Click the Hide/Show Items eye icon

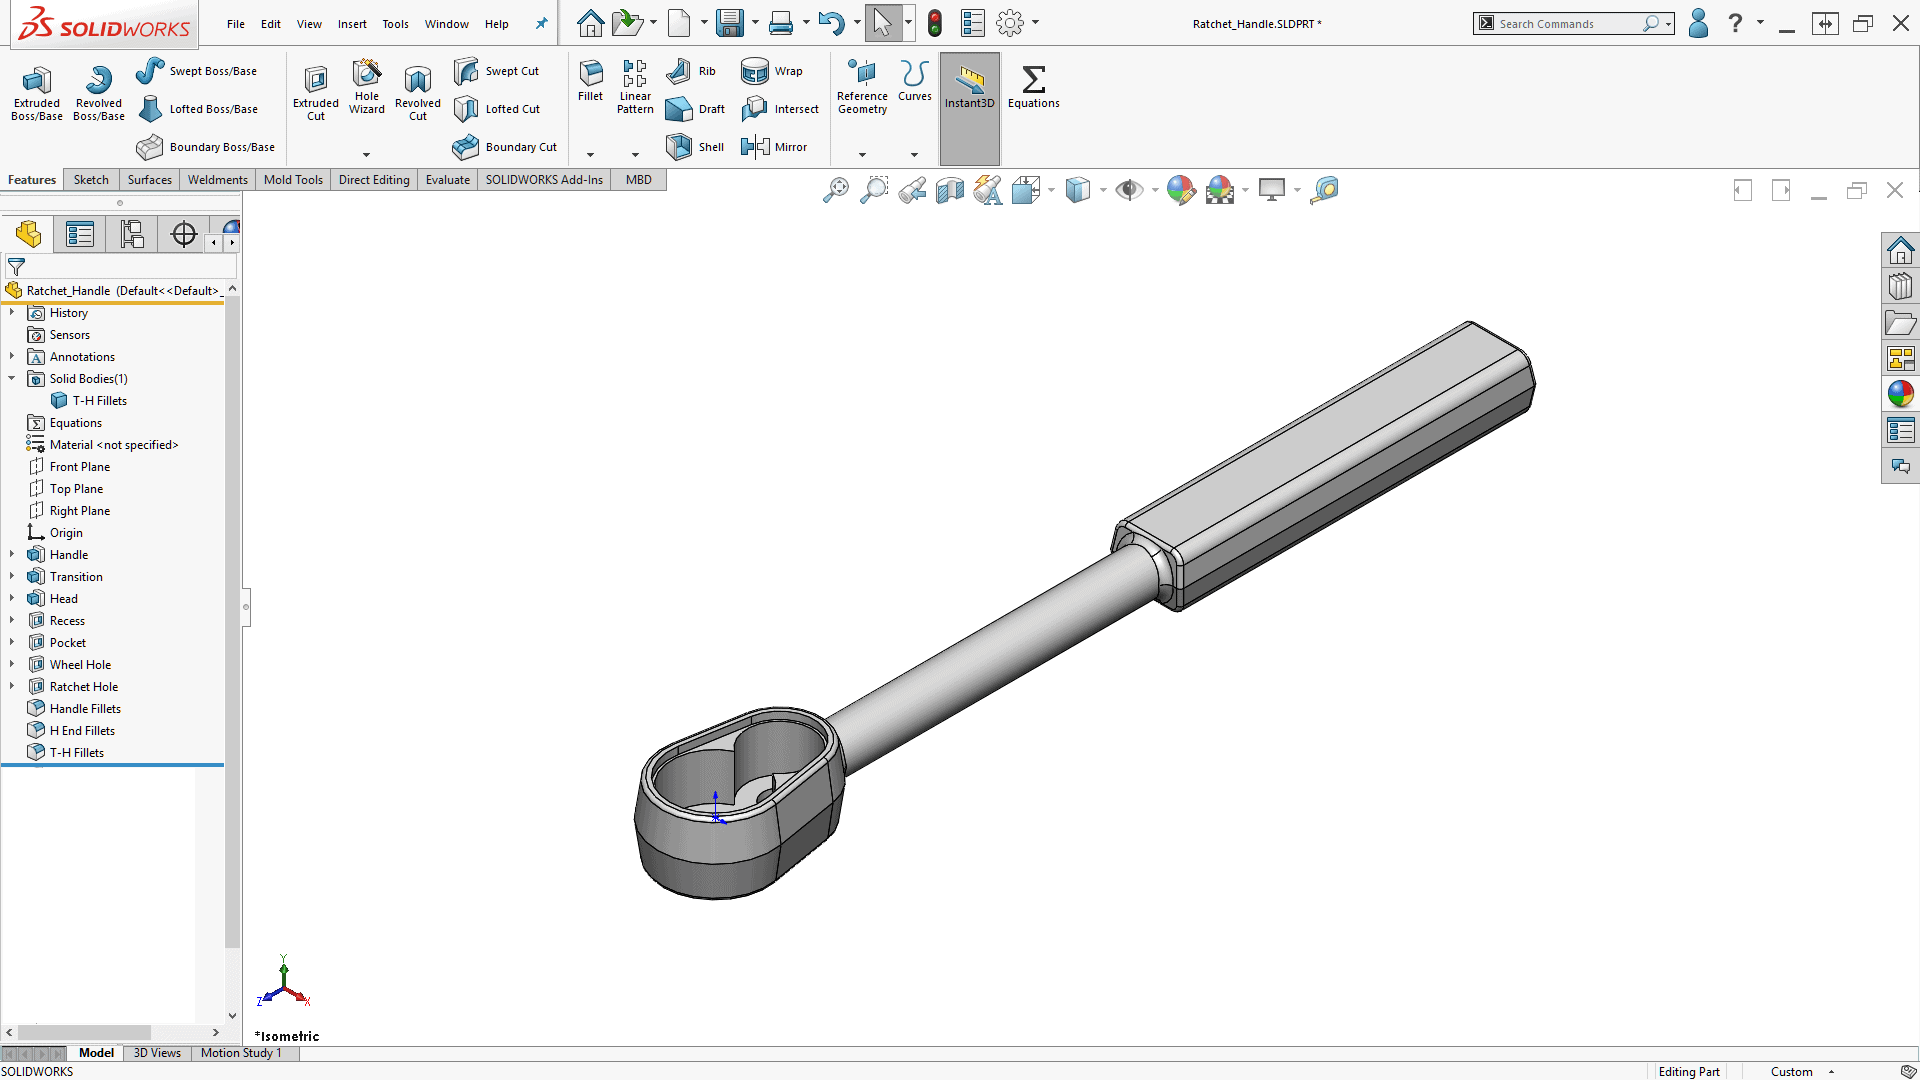pyautogui.click(x=1129, y=190)
